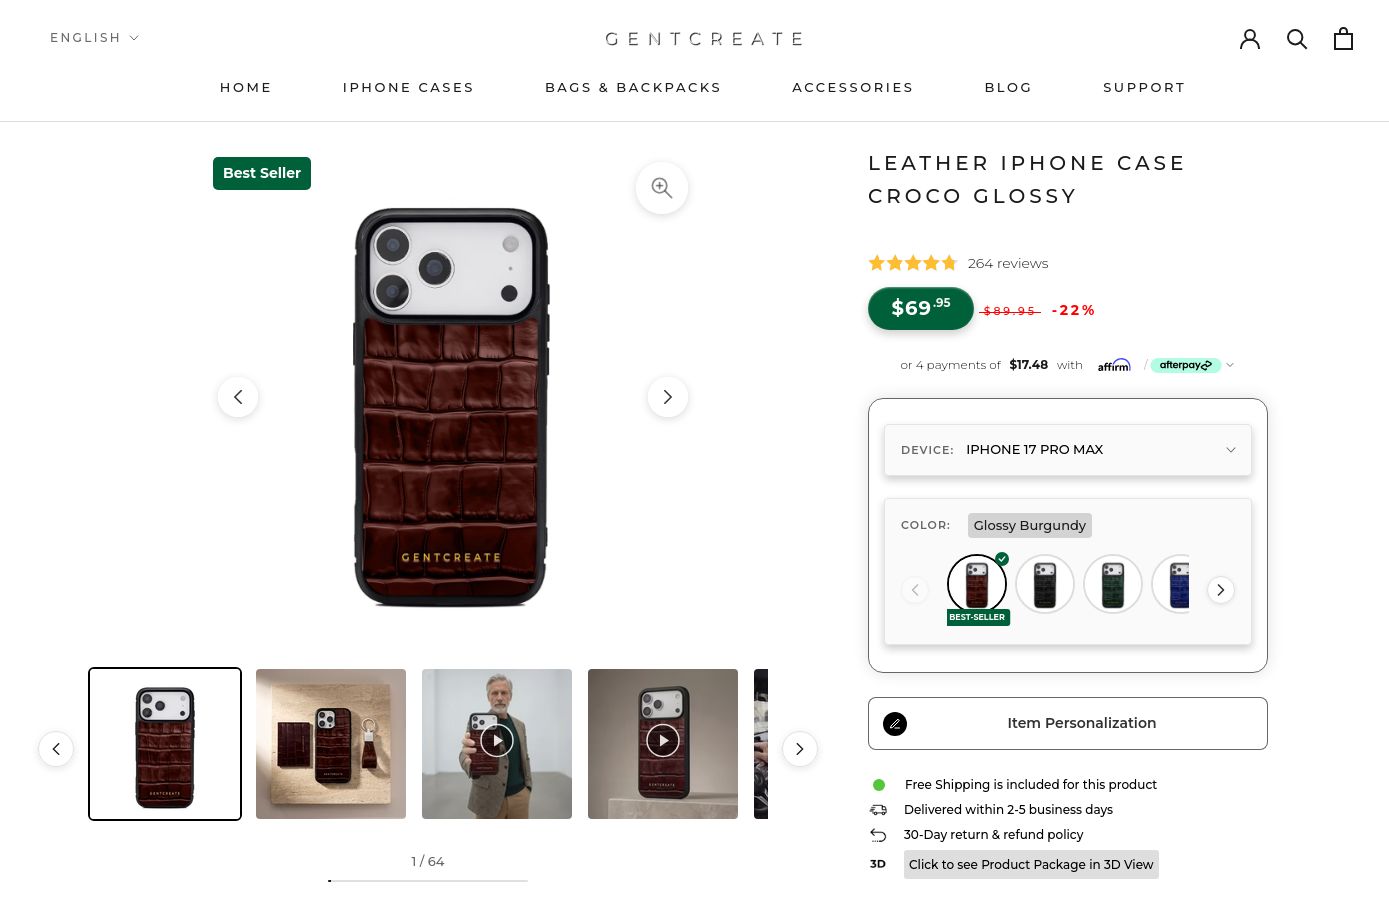Show next product image with right arrow
The image size is (1389, 902).
coord(668,397)
